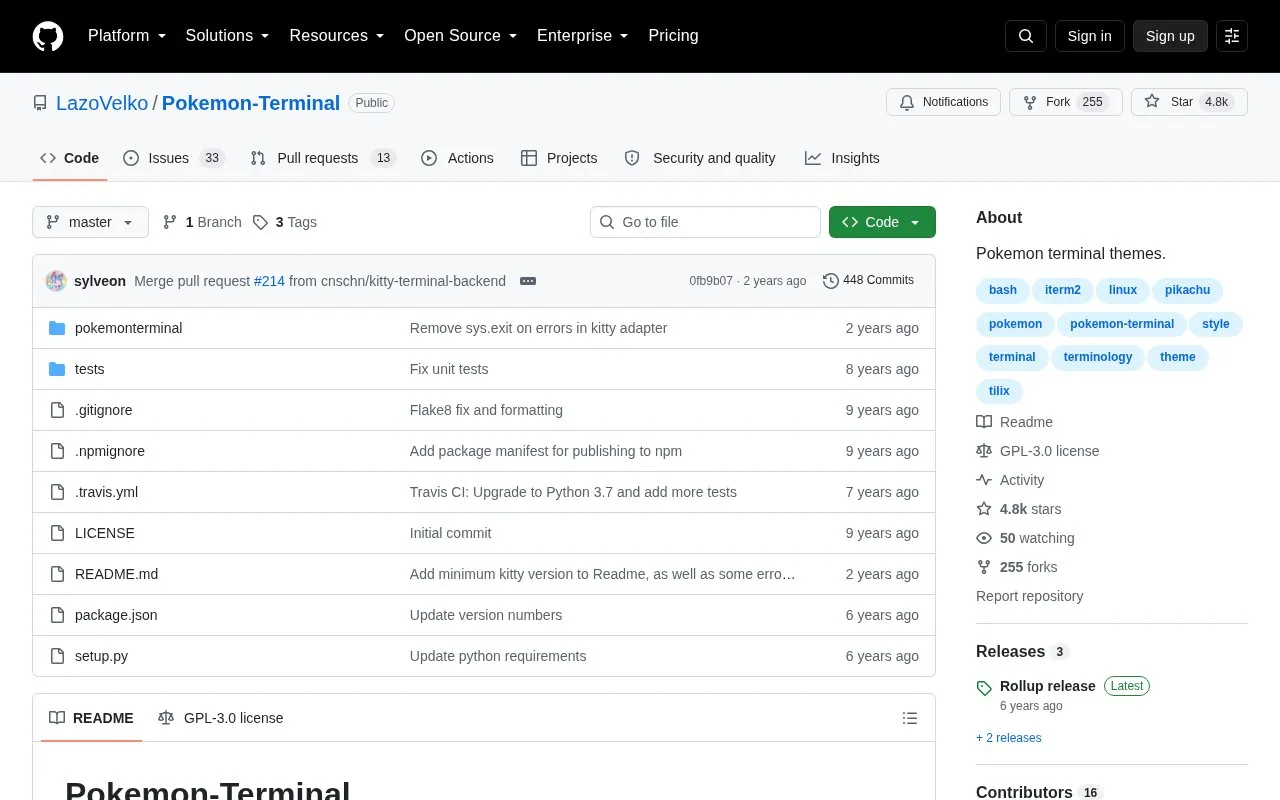Click sylveon's avatar image
Viewport: 1280px width, 800px height.
click(x=56, y=281)
